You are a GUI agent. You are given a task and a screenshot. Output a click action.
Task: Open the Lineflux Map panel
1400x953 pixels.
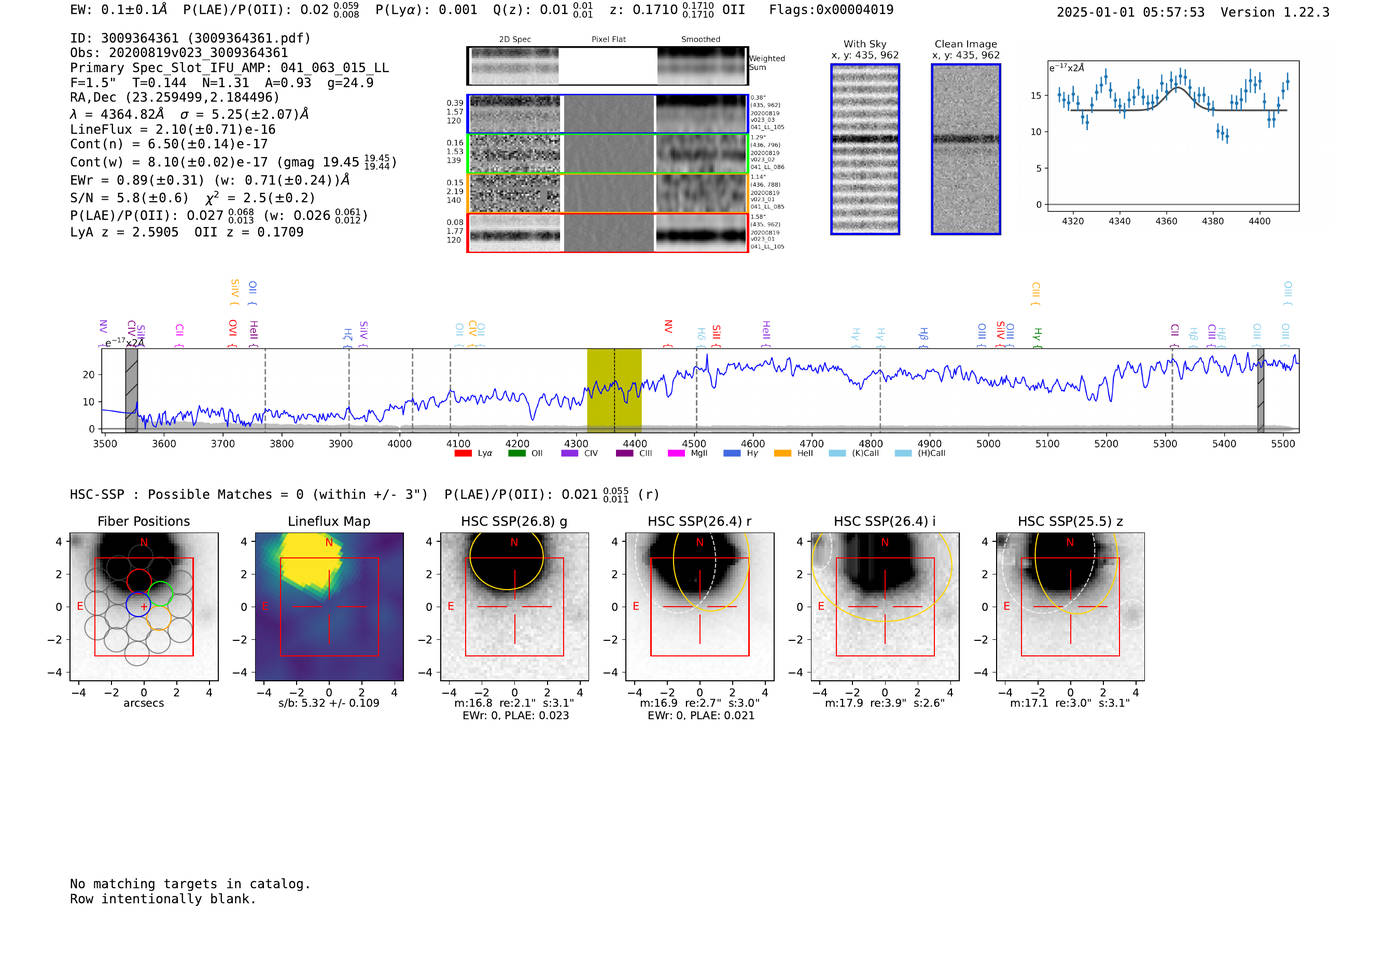329,606
